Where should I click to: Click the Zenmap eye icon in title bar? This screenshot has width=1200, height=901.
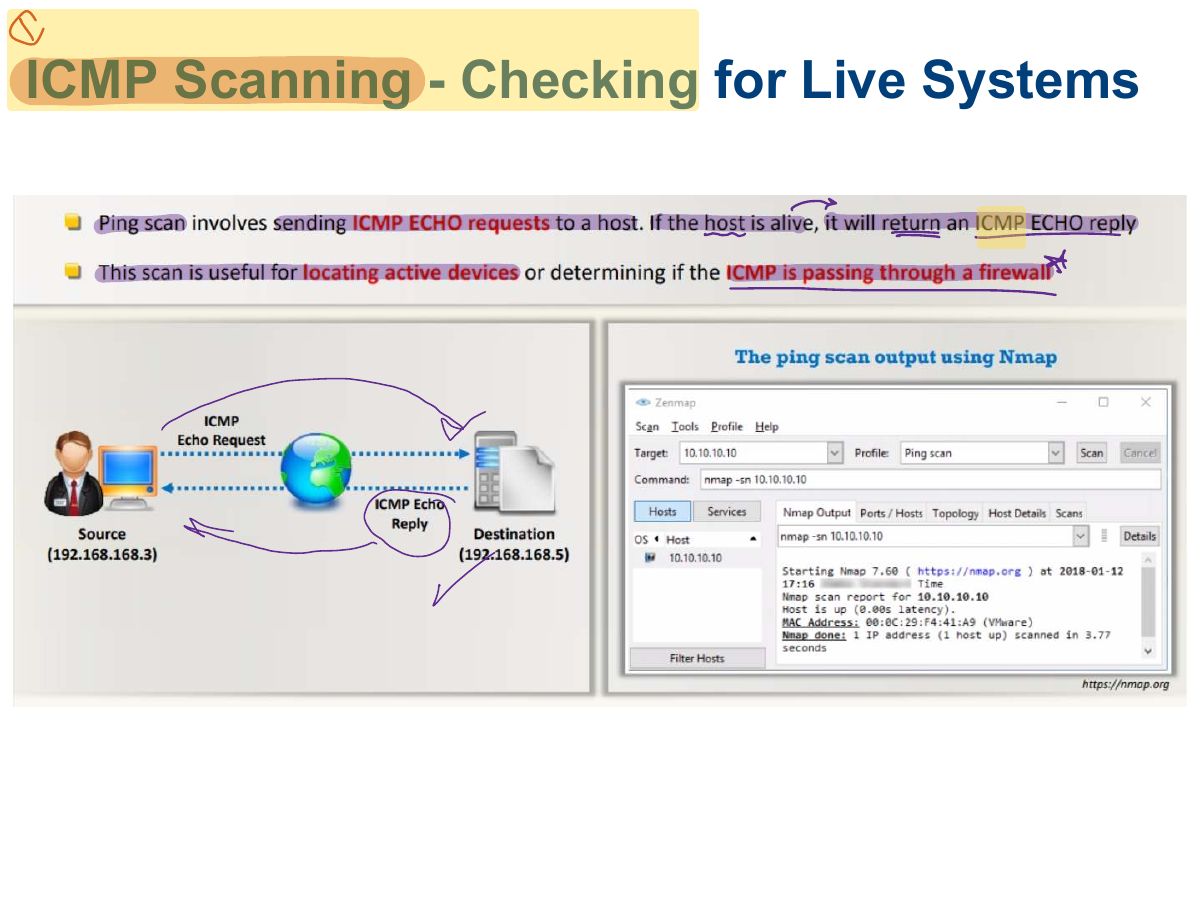tap(643, 402)
